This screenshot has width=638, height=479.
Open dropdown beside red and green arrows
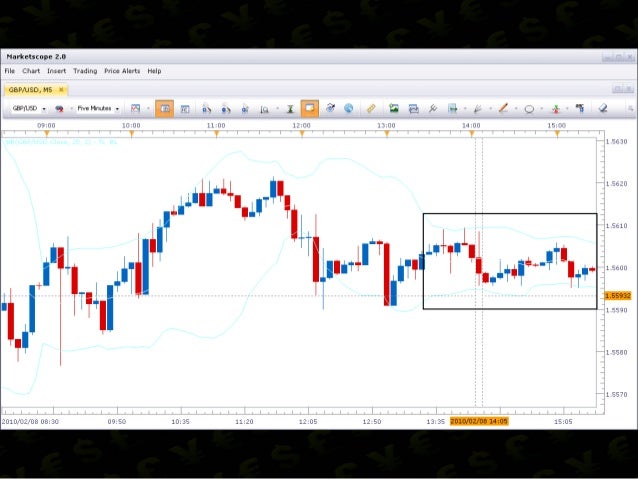pyautogui.click(x=567, y=109)
